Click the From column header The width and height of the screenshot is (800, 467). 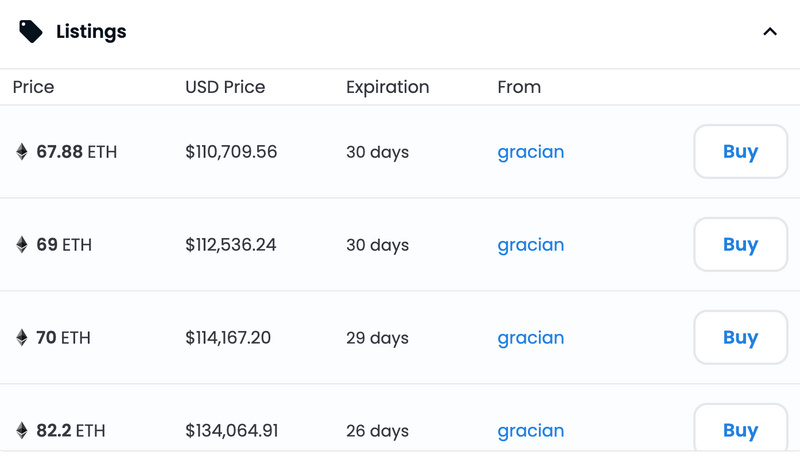(x=519, y=87)
